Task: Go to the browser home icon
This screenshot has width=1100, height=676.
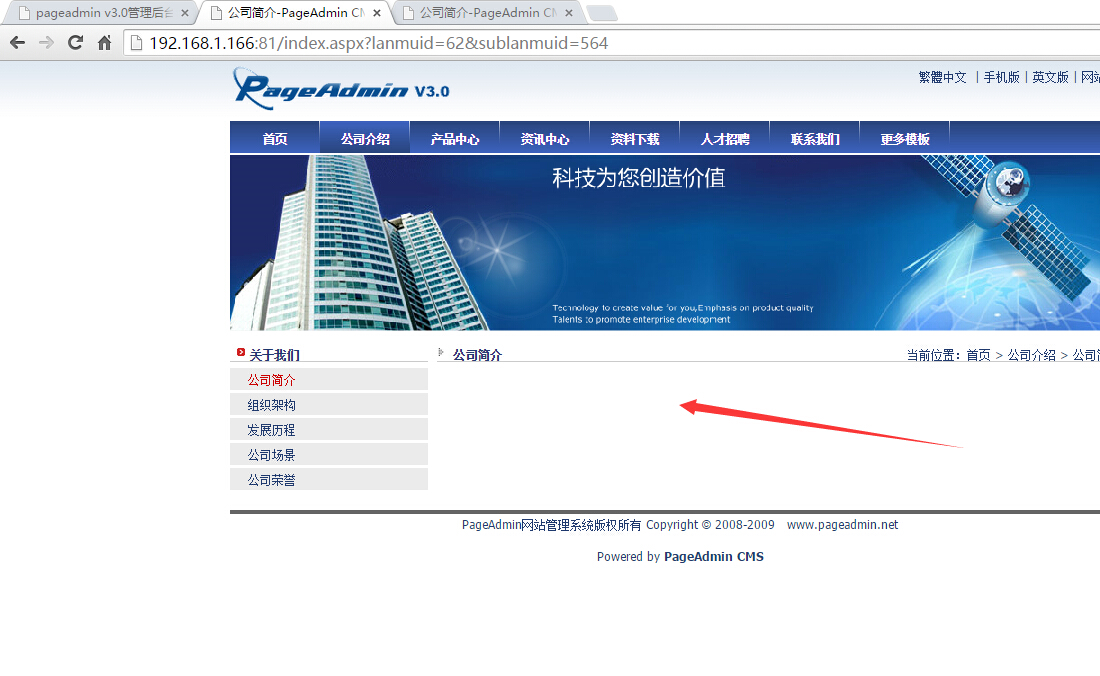Action: coord(104,43)
